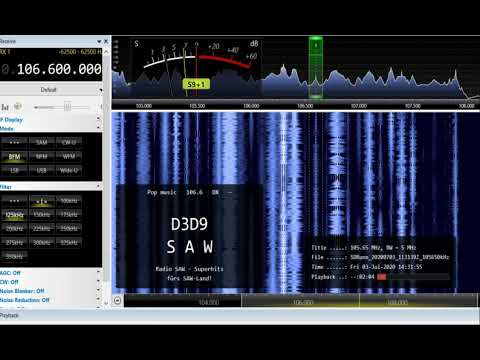Close the Receive panel
The image size is (480, 360).
tap(106, 41)
